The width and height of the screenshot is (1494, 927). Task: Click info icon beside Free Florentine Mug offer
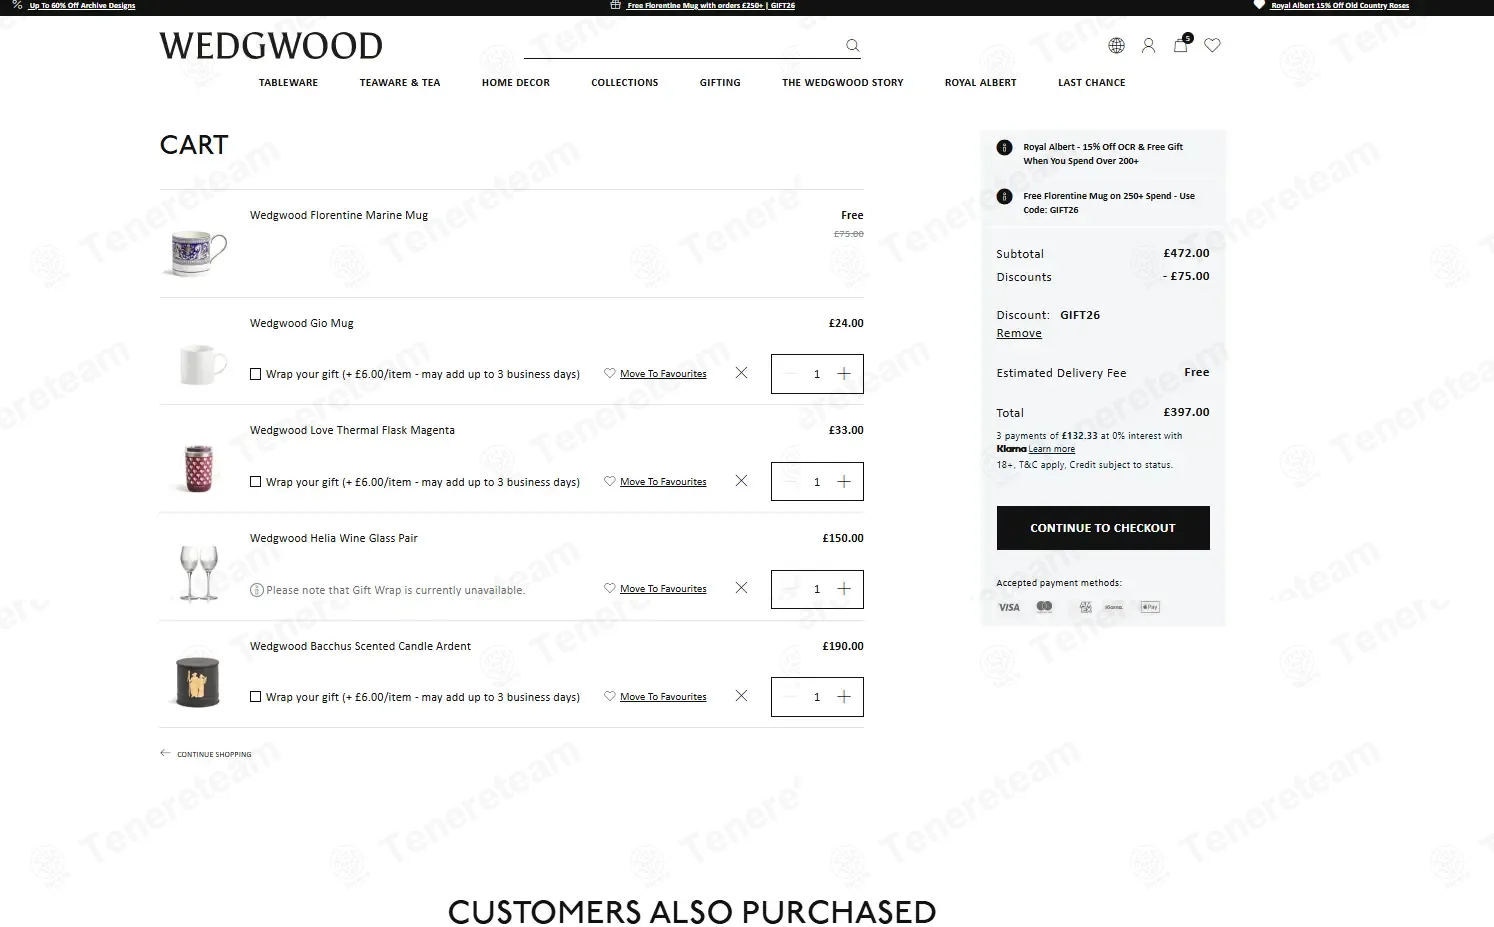[x=1004, y=197]
